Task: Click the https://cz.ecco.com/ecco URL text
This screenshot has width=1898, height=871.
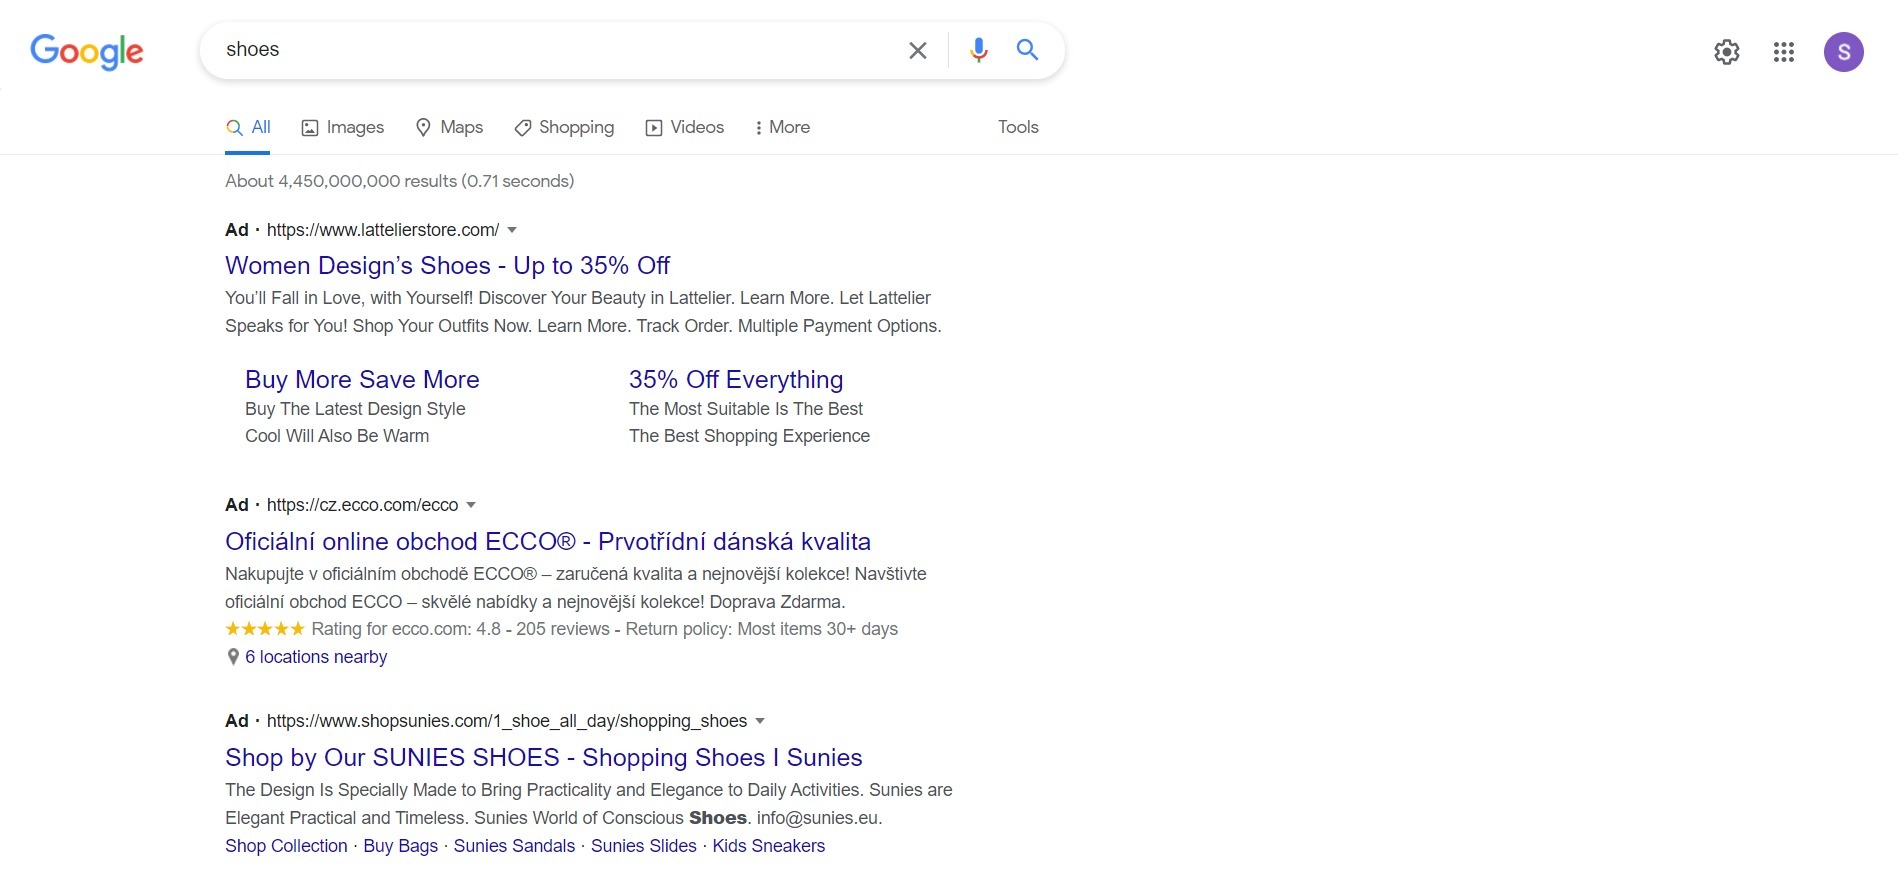Action: tap(363, 505)
